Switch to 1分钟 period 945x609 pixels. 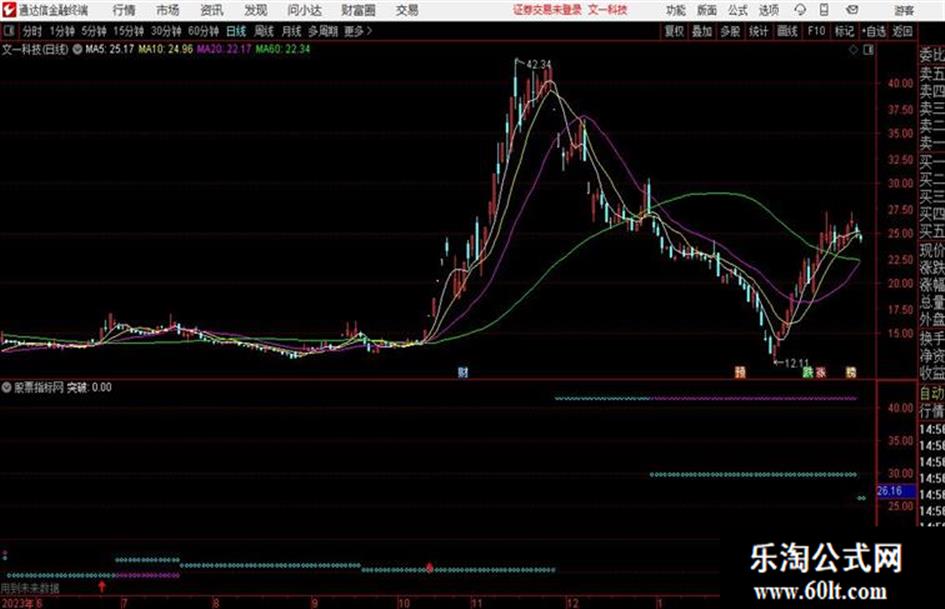point(61,31)
